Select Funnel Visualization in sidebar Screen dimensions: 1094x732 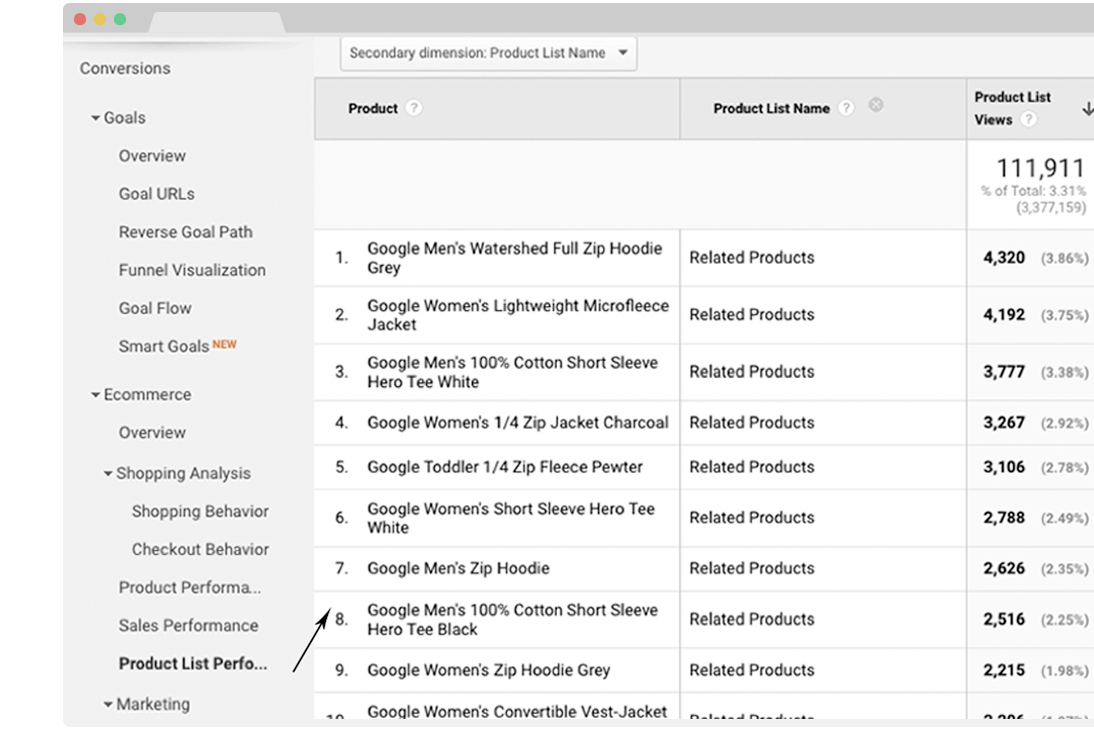point(192,270)
